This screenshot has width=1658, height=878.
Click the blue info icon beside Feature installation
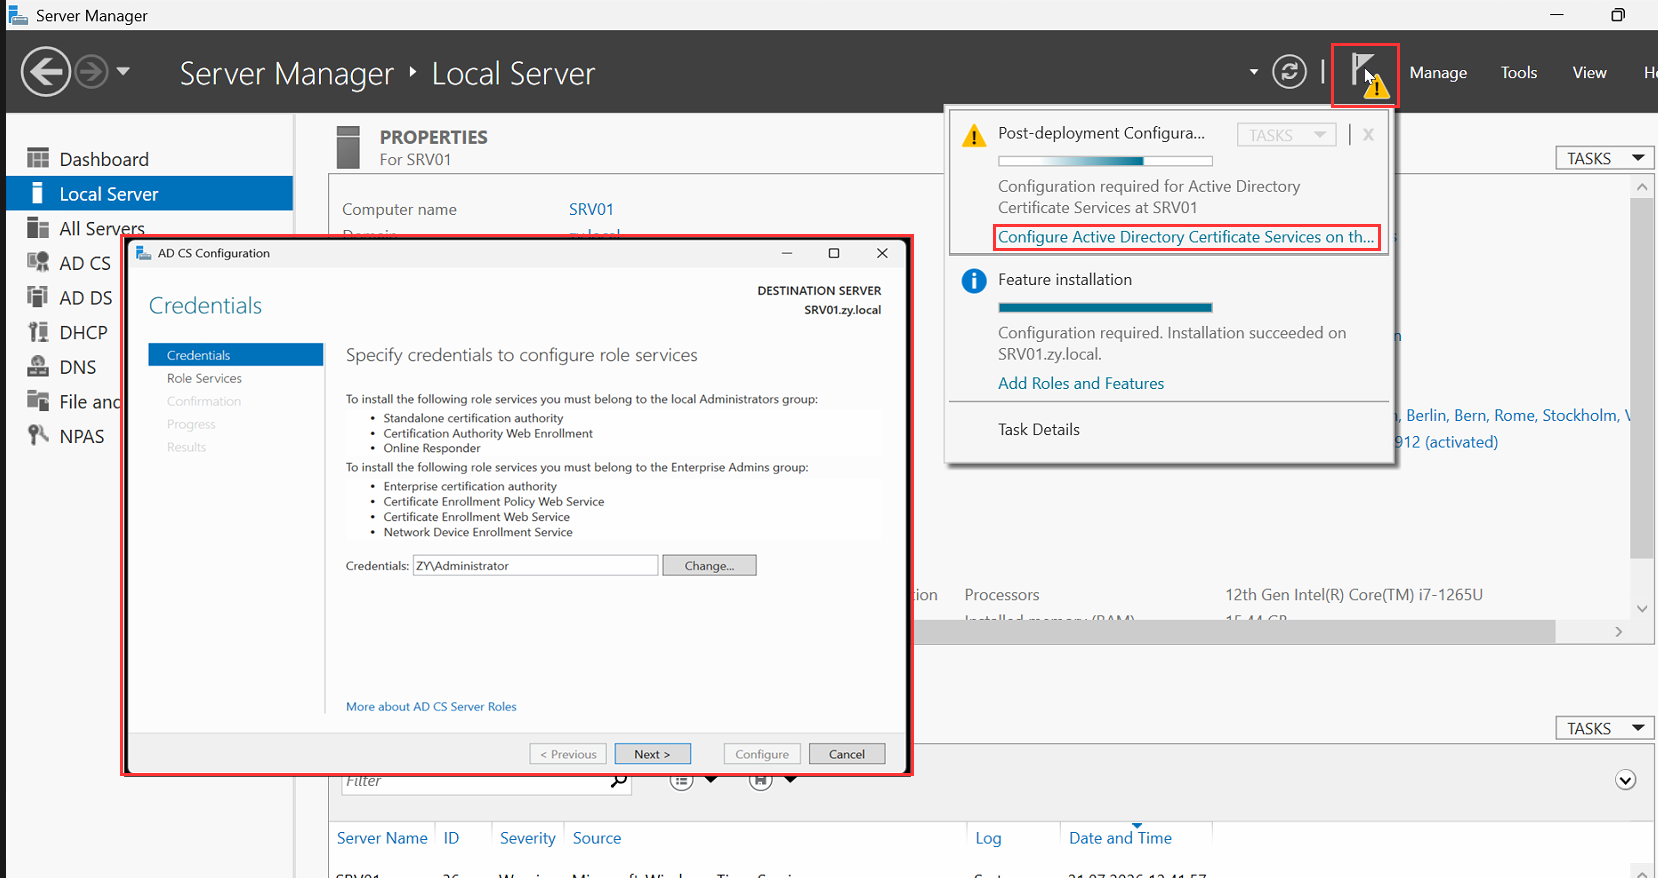tap(973, 281)
